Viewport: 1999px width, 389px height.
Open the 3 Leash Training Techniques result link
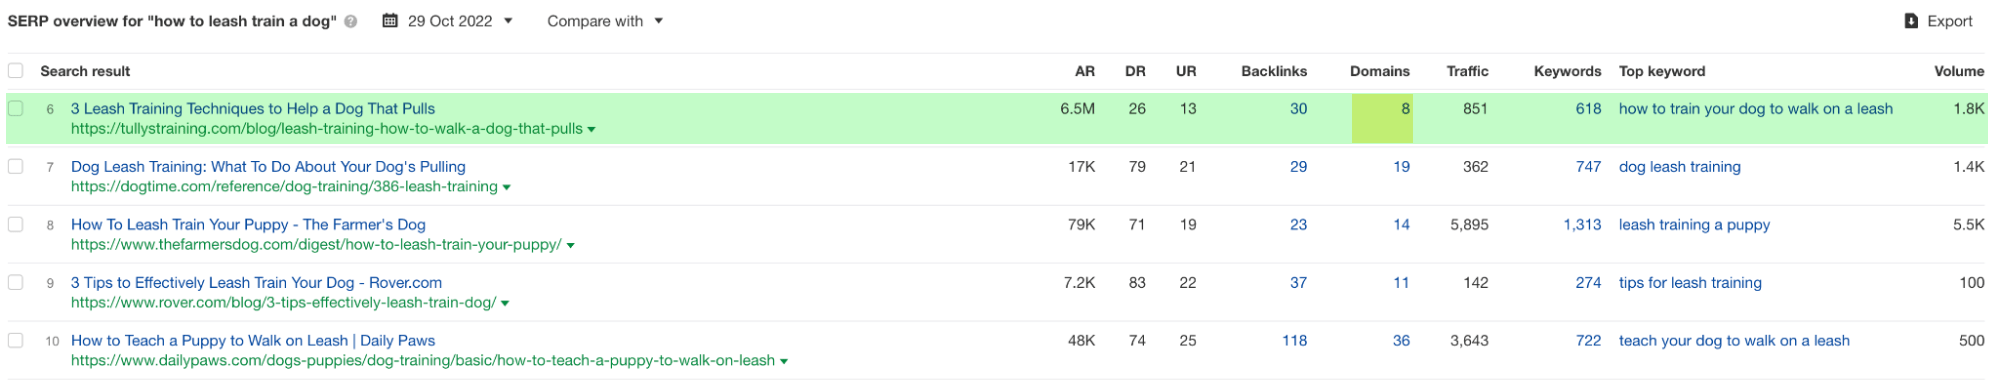click(x=253, y=109)
